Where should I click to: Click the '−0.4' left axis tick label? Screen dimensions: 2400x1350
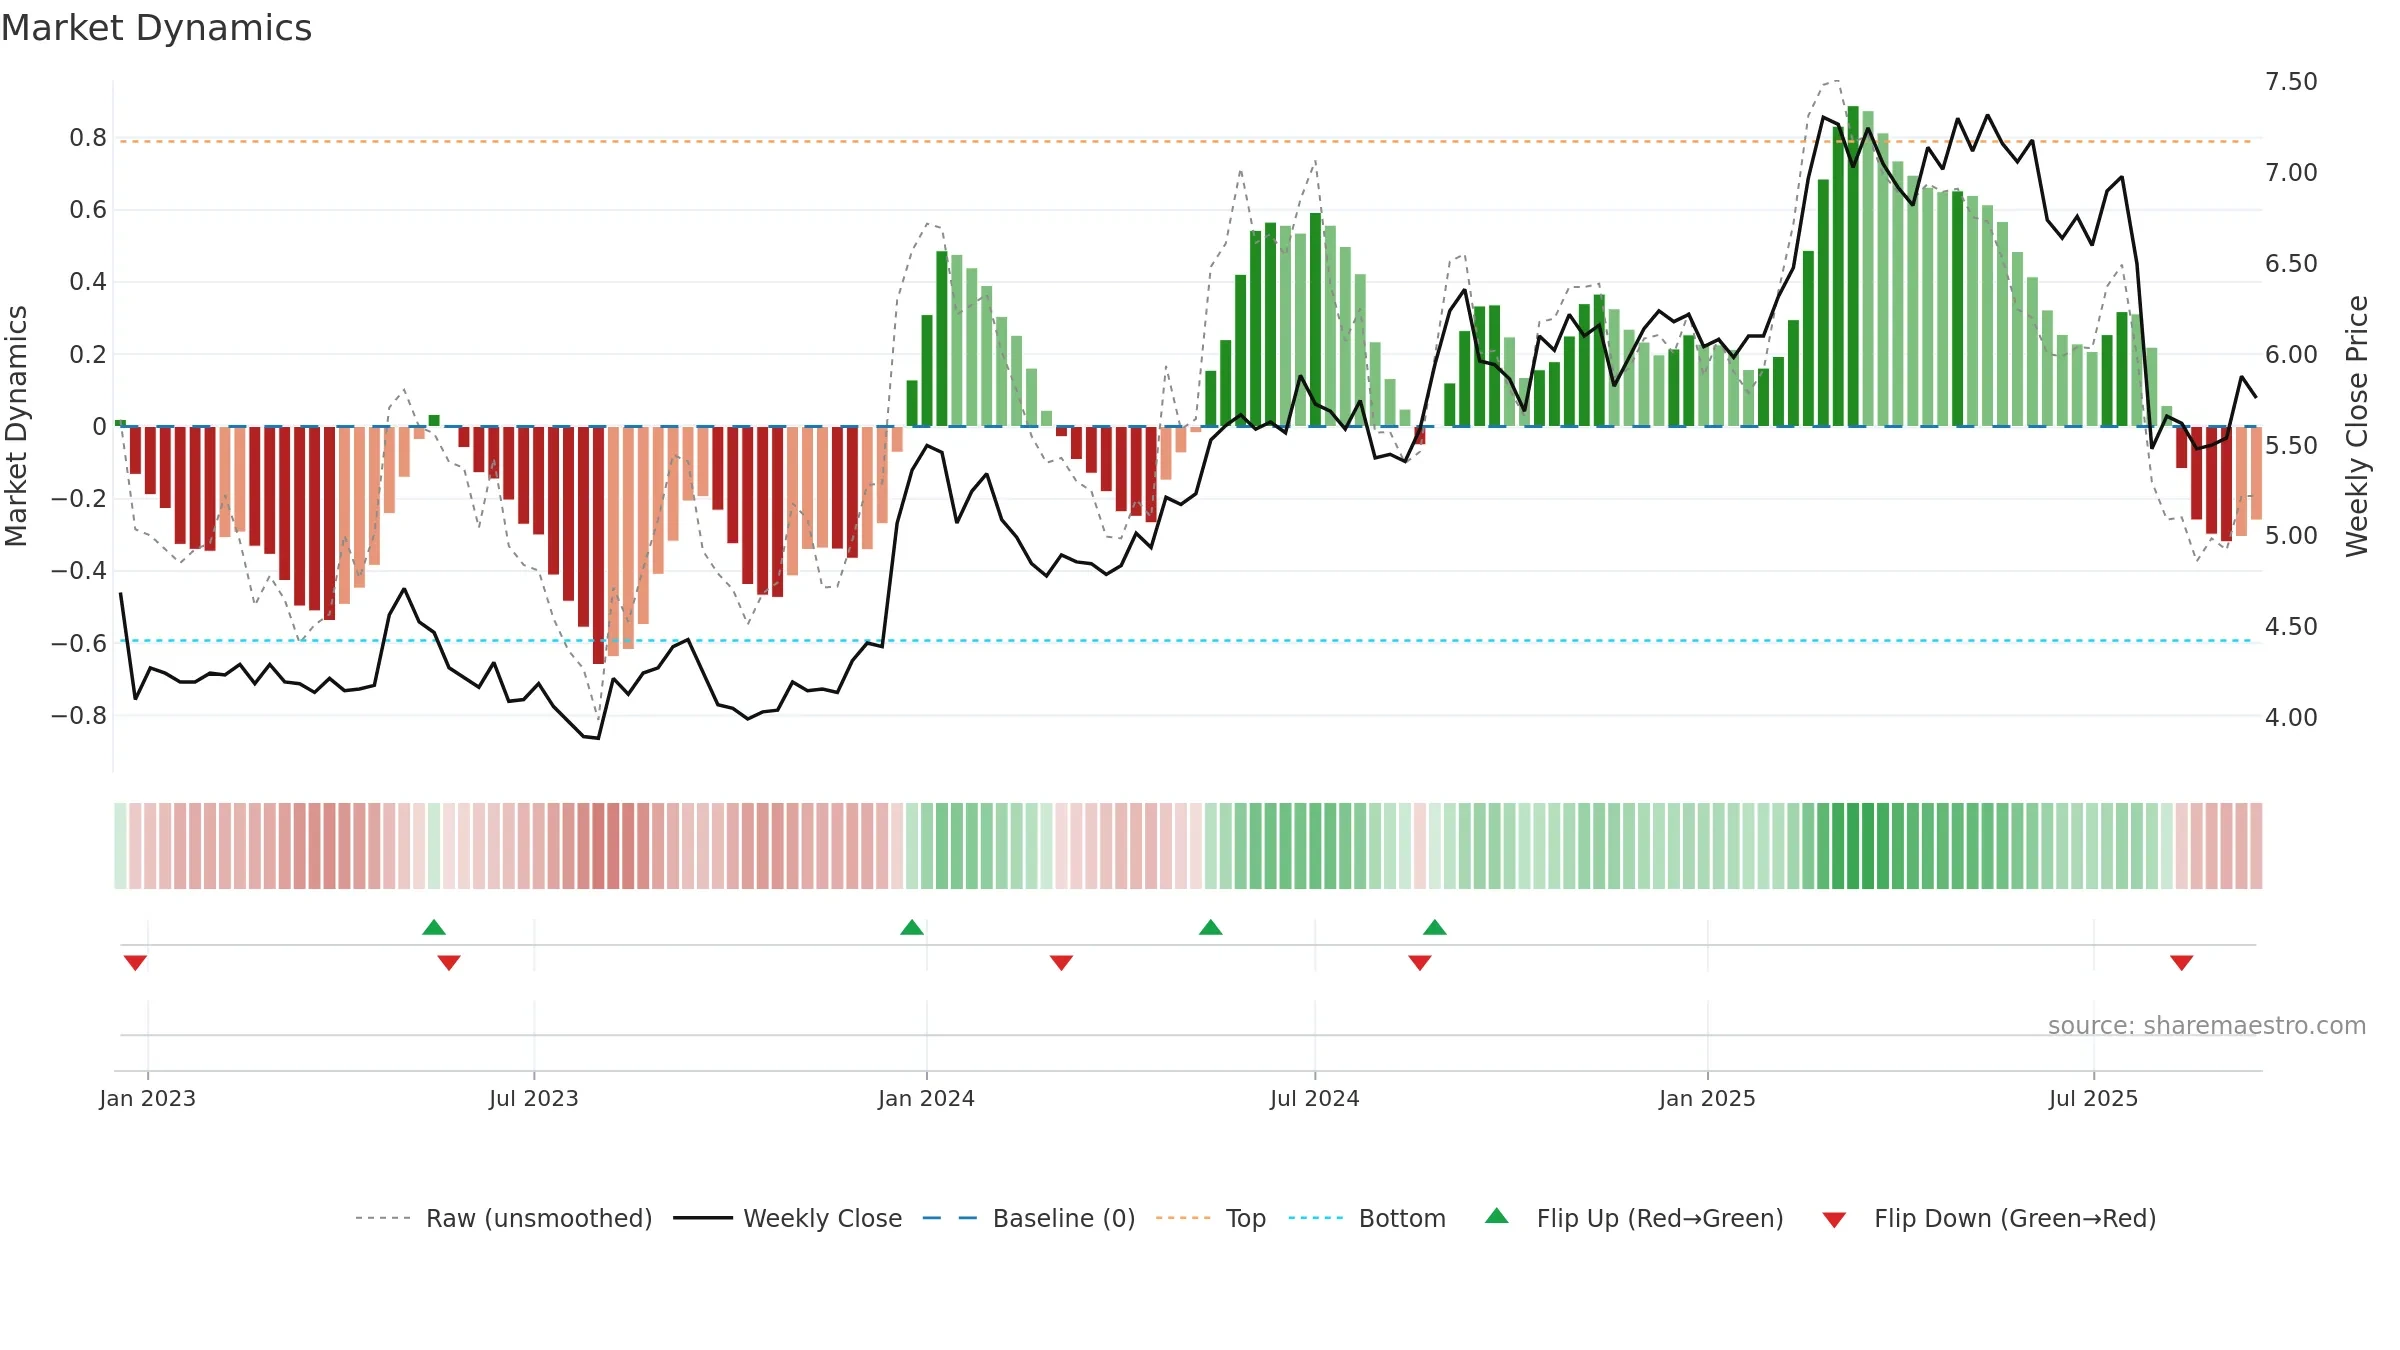(79, 571)
